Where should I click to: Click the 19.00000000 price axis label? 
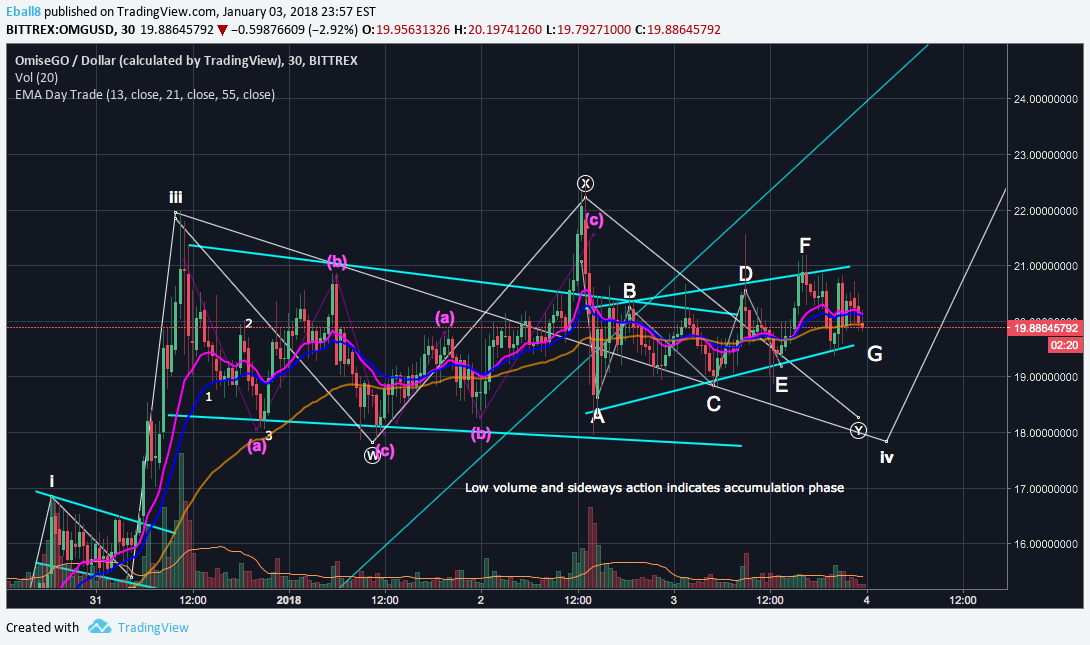click(x=1046, y=377)
